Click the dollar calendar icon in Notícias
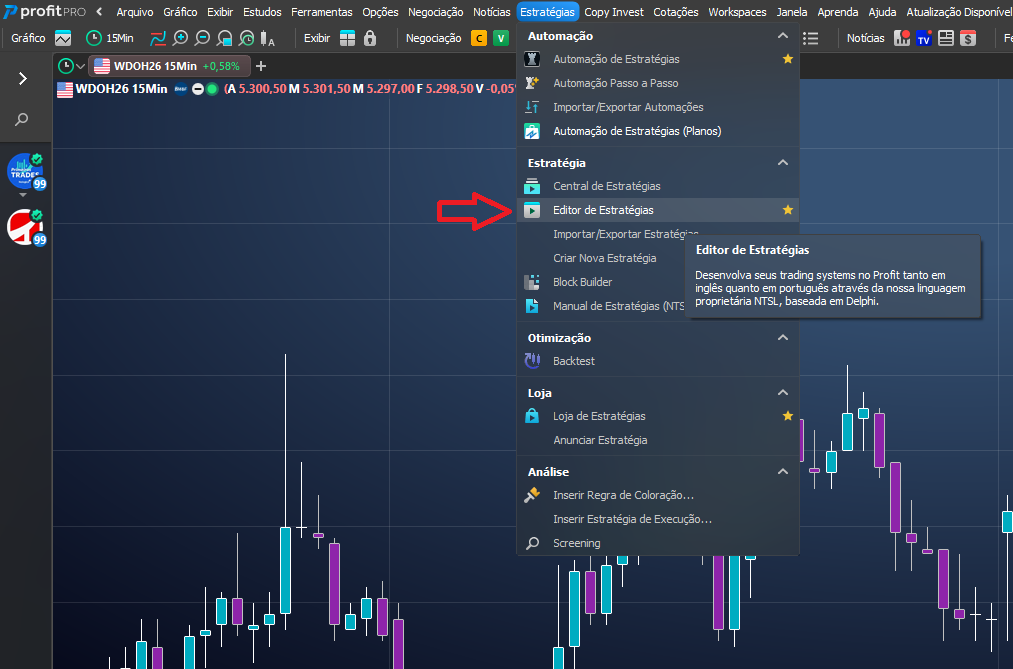The width and height of the screenshot is (1013, 669). click(x=968, y=38)
